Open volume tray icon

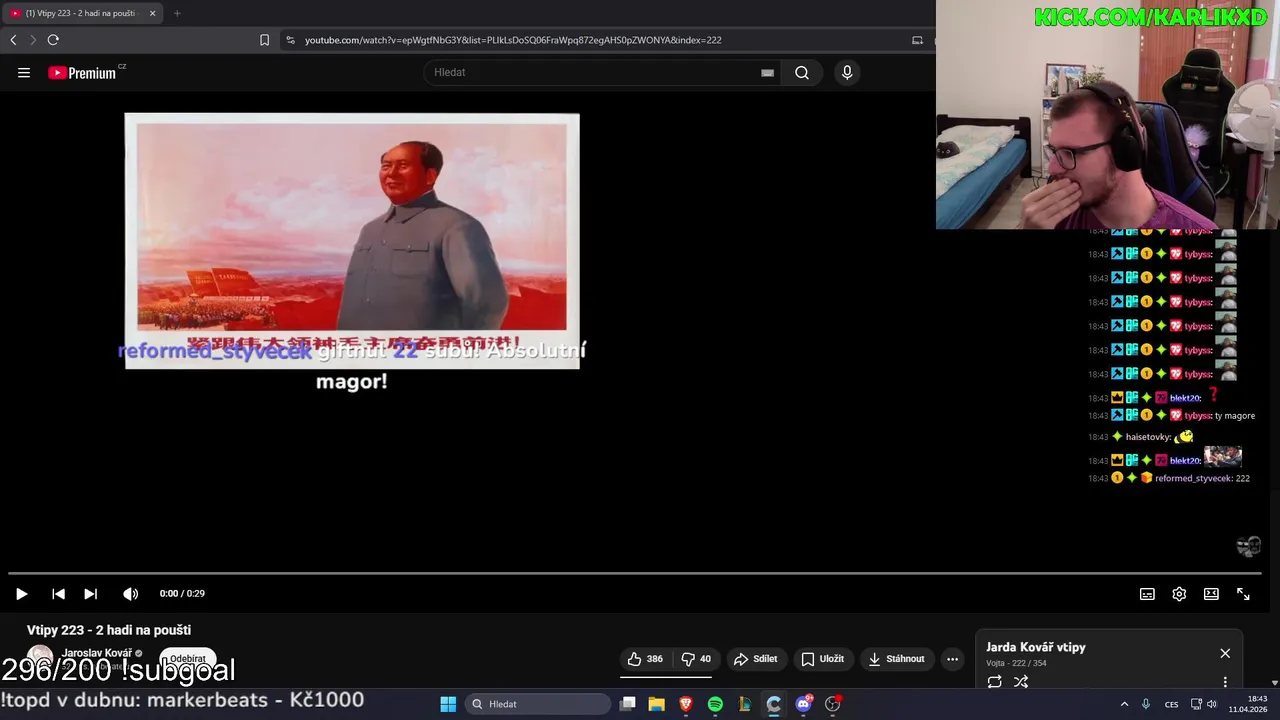pos(1212,704)
